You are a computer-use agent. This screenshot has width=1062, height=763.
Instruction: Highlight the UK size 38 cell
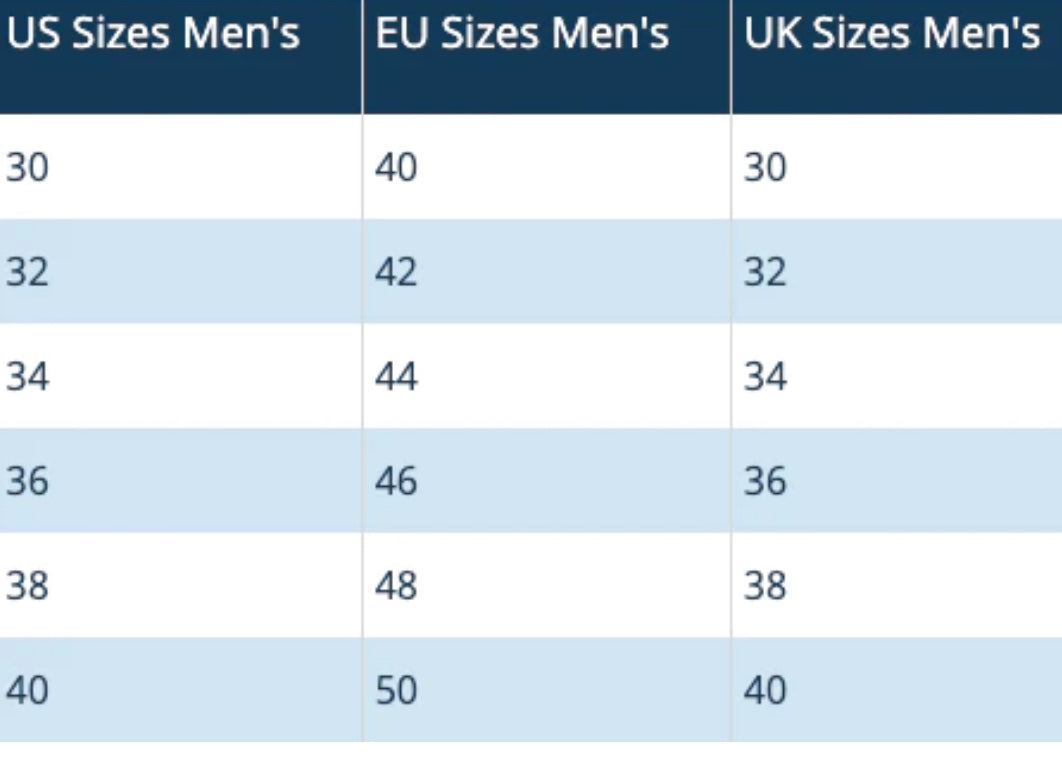point(765,586)
